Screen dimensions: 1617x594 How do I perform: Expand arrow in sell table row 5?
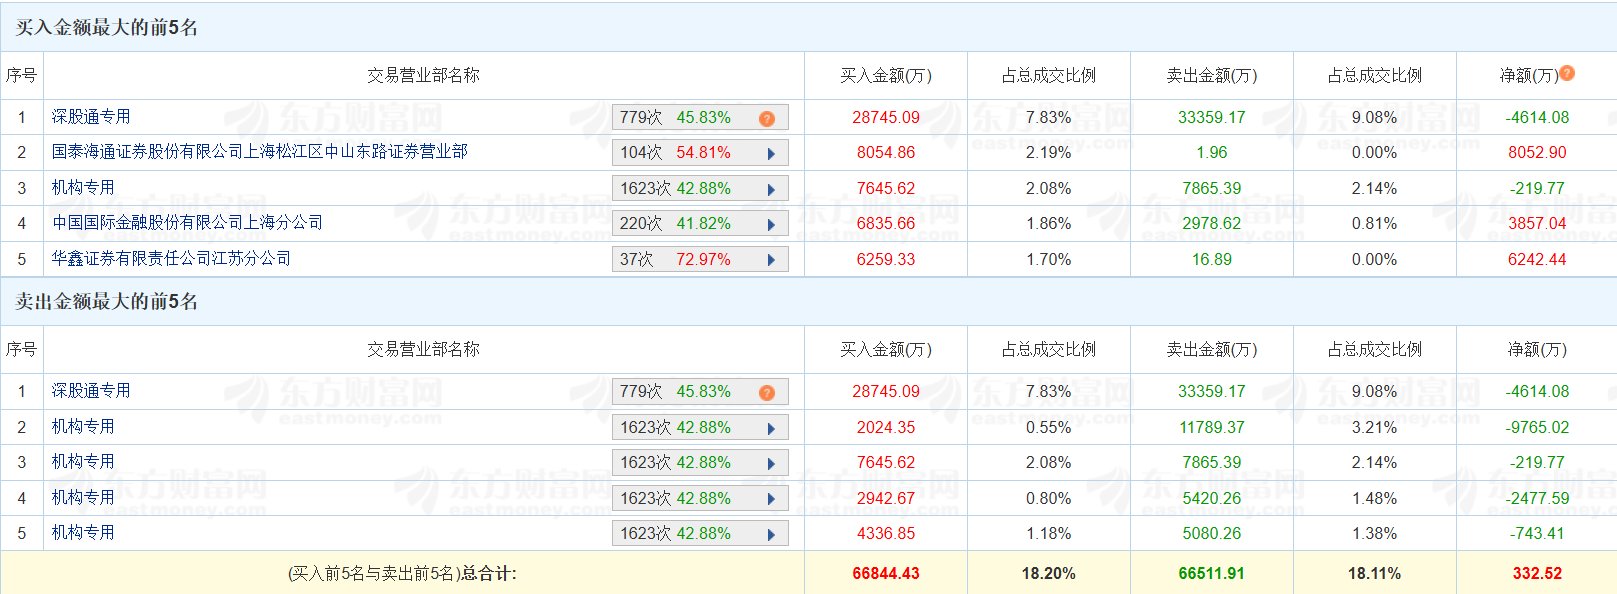(x=771, y=535)
